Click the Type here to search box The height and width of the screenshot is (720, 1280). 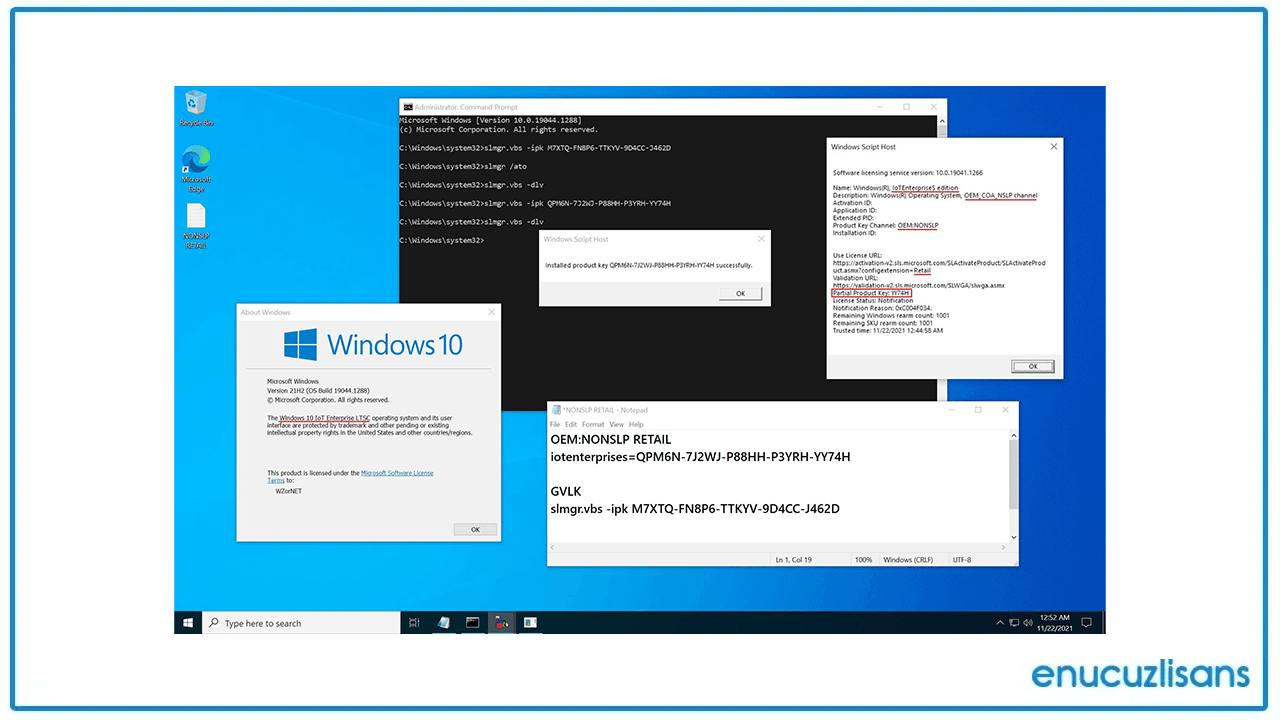coord(301,623)
